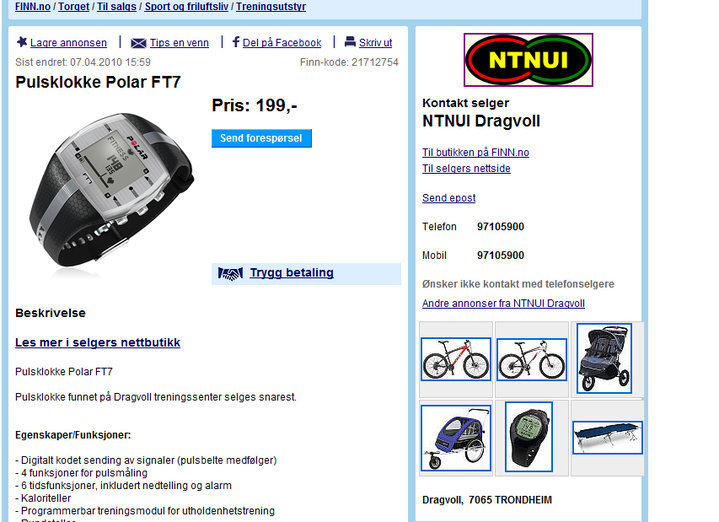The width and height of the screenshot is (719, 522).
Task: Click the printer icon beside Skriv ut
Action: click(x=350, y=42)
